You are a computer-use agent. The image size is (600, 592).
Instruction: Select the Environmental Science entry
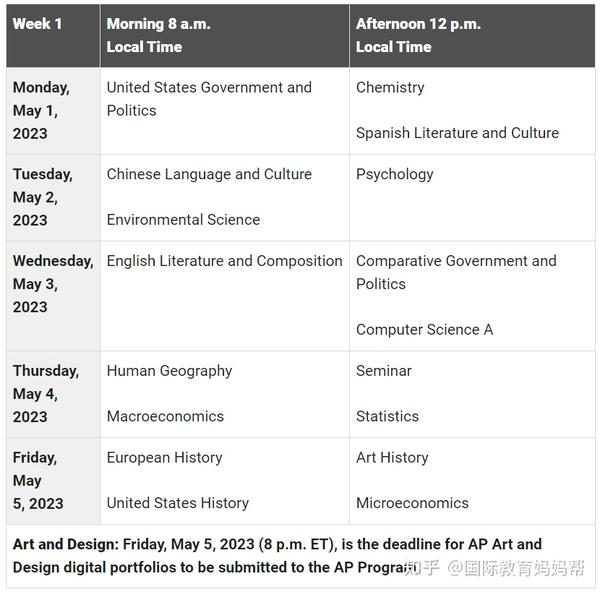pos(183,220)
